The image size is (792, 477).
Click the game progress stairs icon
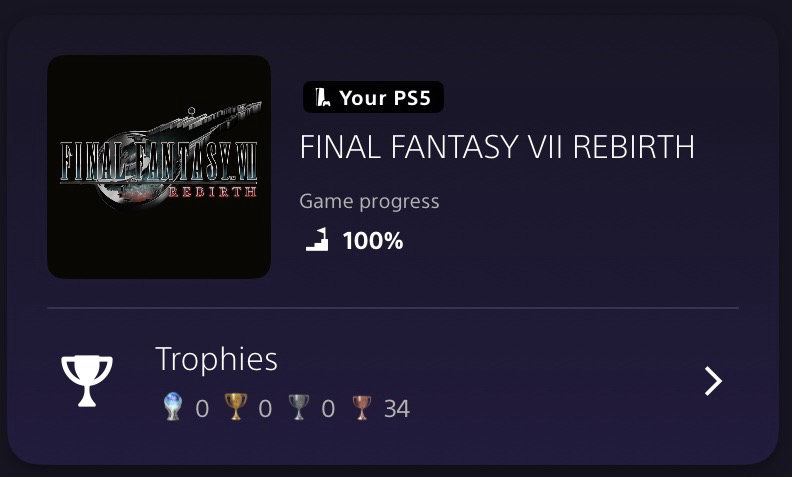[317, 240]
